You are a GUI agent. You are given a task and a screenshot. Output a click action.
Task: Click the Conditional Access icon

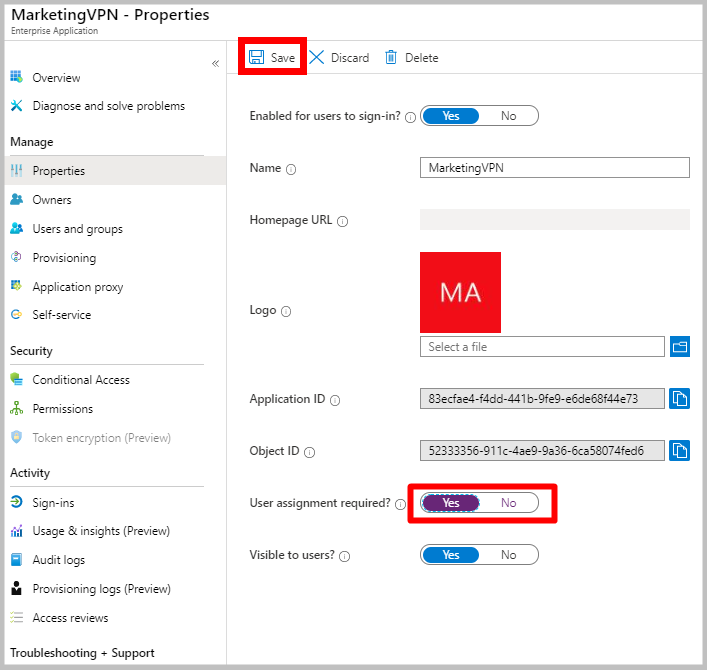coord(17,379)
